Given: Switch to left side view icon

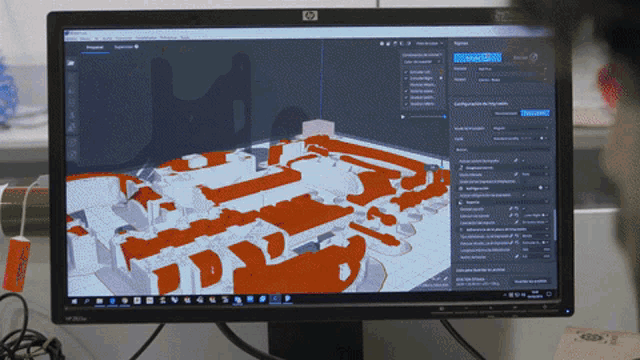Looking at the screenshot, I should (x=402, y=43).
